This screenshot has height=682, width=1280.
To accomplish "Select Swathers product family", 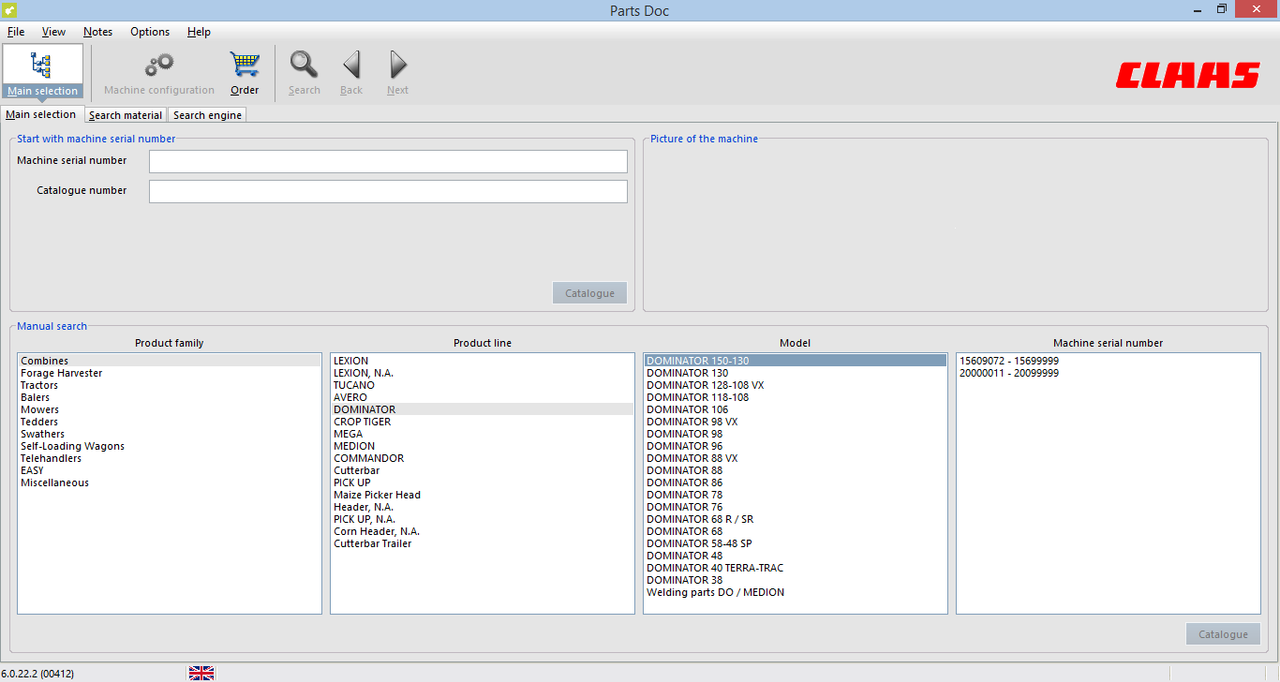I will [169, 434].
